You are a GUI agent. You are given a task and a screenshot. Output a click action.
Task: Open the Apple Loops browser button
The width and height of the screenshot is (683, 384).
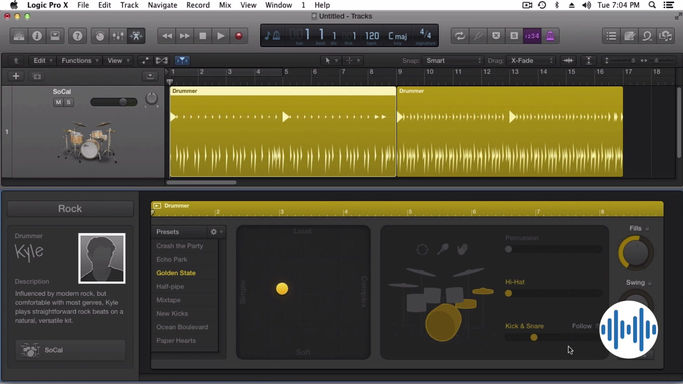click(647, 36)
